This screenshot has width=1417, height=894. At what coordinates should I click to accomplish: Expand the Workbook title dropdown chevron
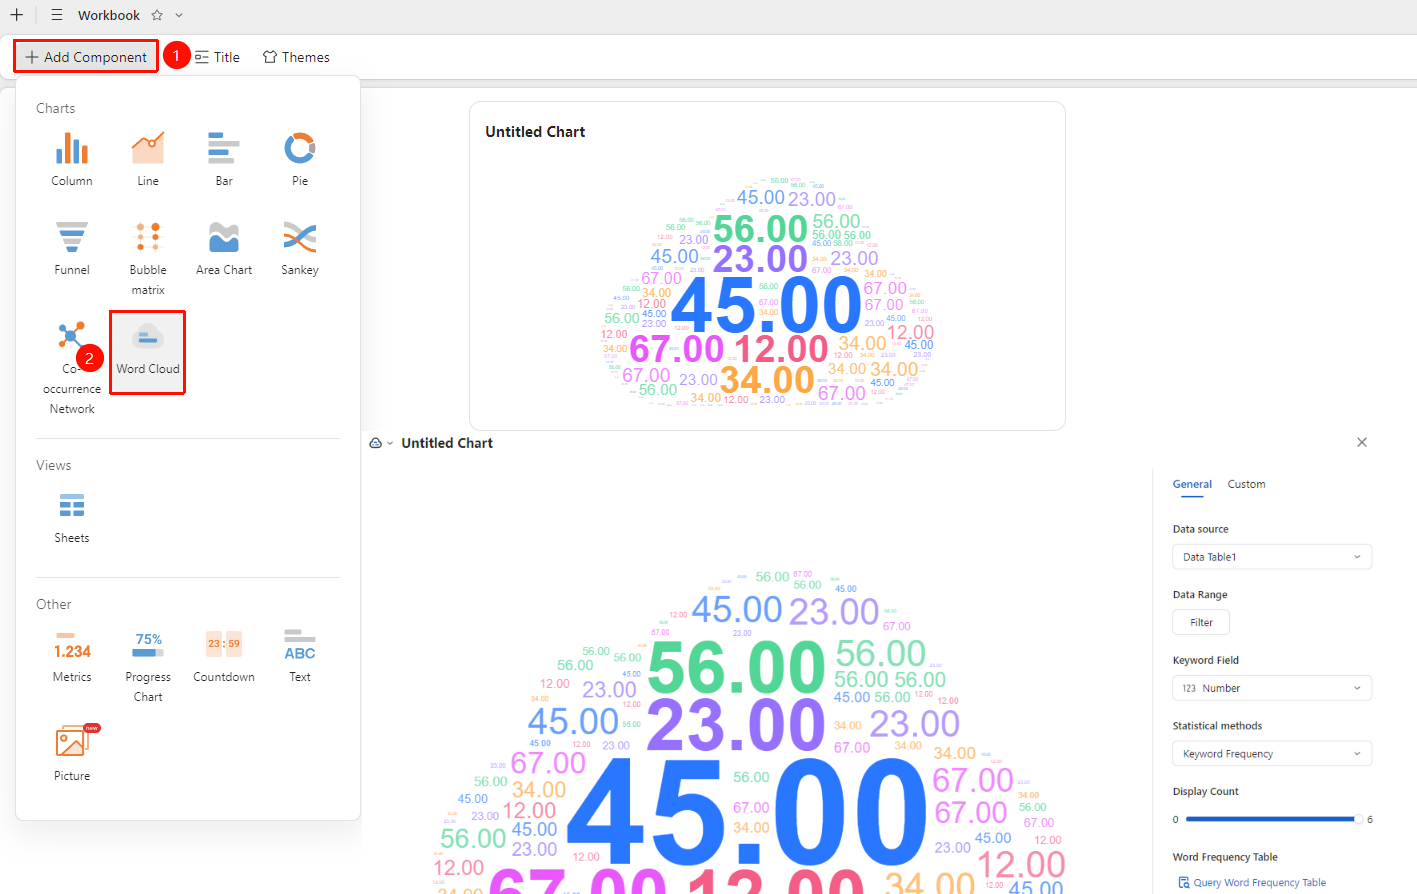click(179, 15)
